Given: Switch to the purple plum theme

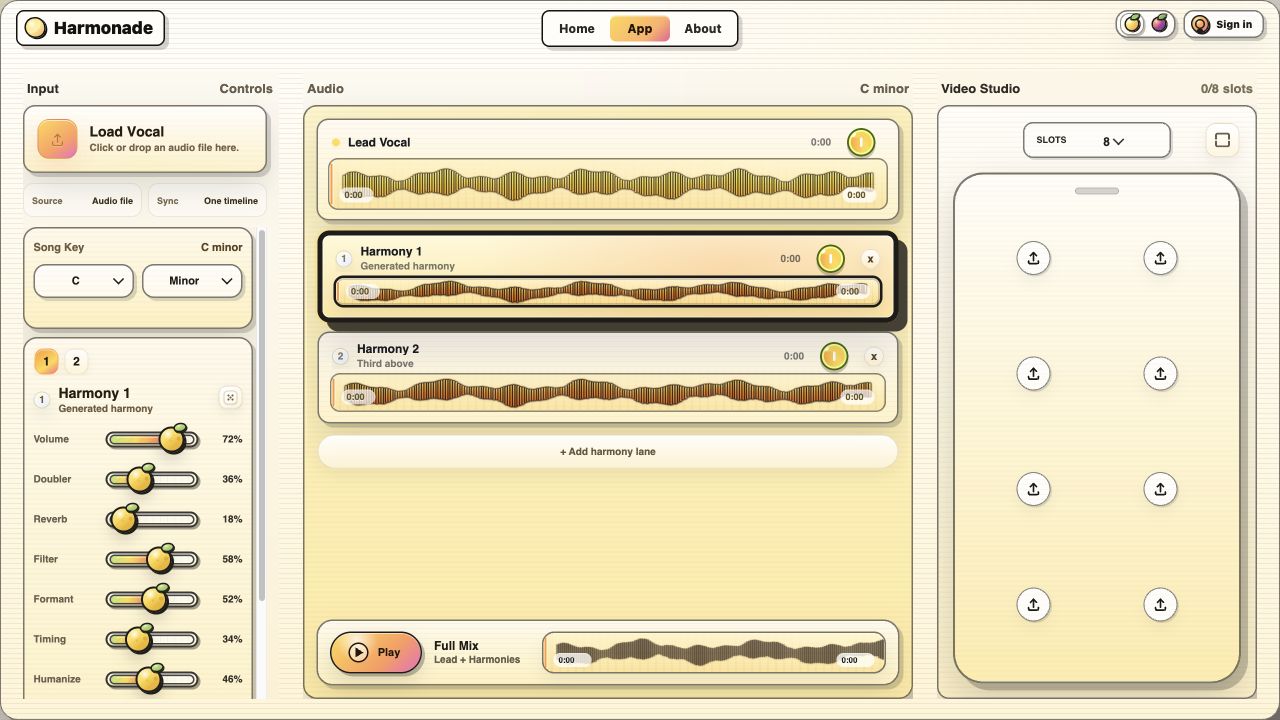Looking at the screenshot, I should pos(1160,24).
